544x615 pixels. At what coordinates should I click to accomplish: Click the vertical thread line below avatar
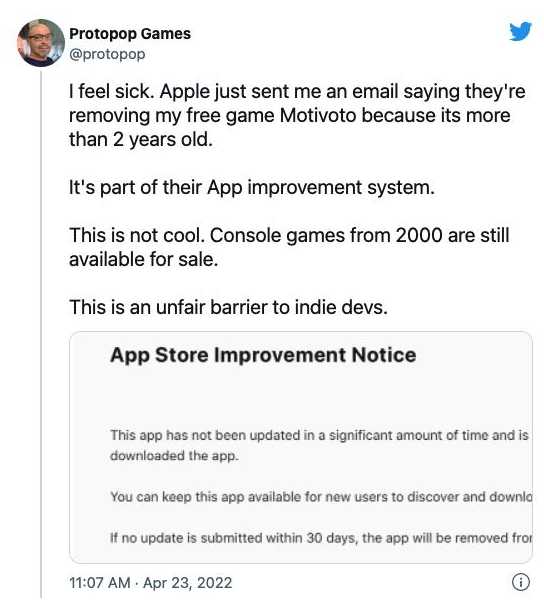[41, 333]
